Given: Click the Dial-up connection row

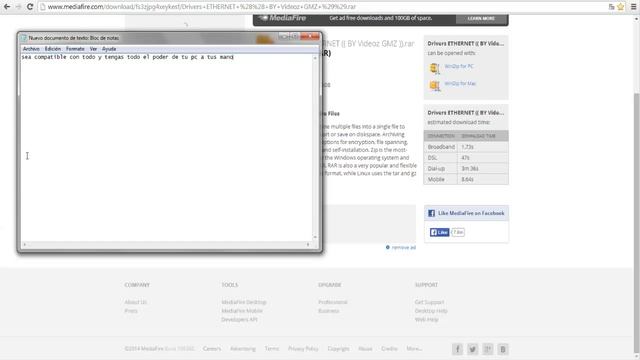Looking at the screenshot, I should [x=466, y=169].
